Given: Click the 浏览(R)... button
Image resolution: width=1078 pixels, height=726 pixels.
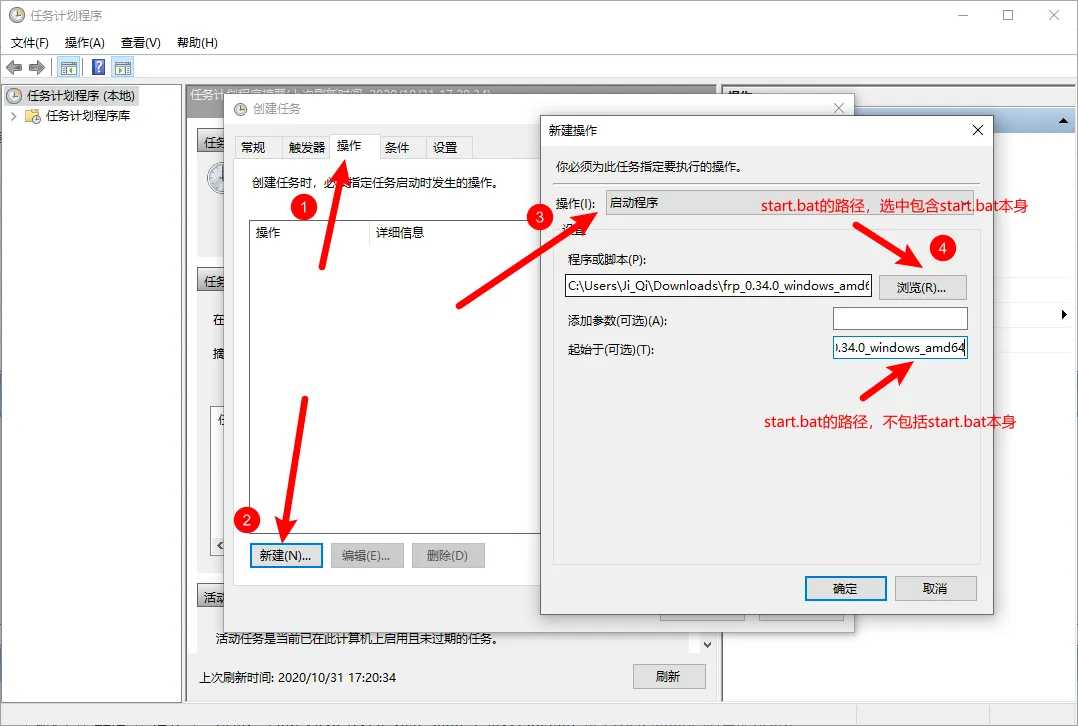Looking at the screenshot, I should pyautogui.click(x=922, y=287).
